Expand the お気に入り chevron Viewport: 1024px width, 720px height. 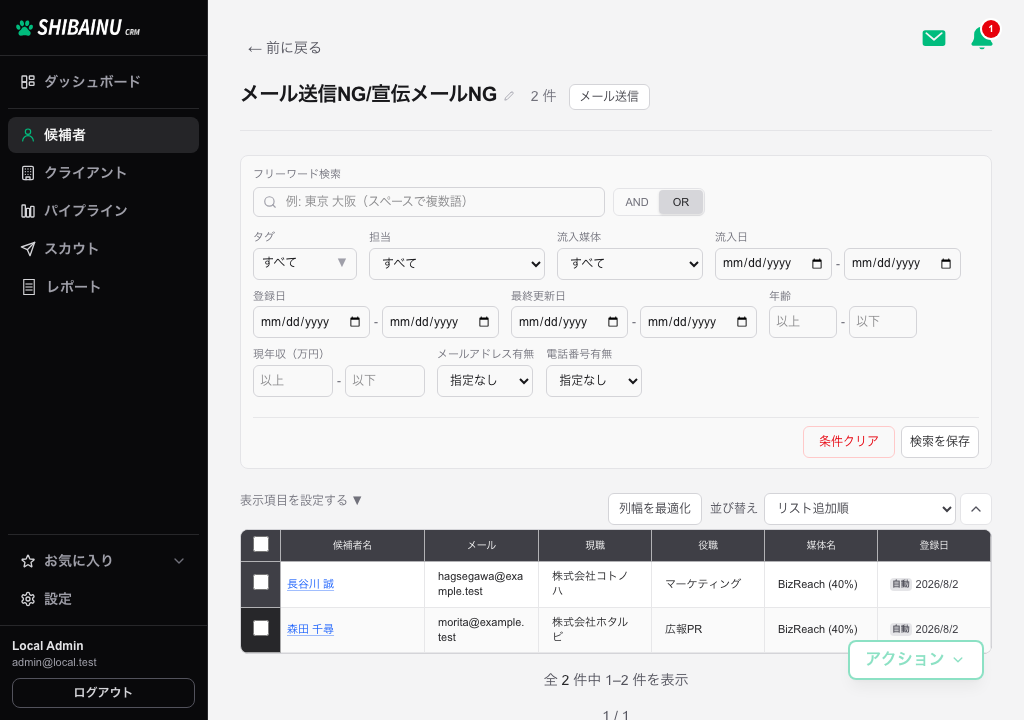tap(179, 561)
